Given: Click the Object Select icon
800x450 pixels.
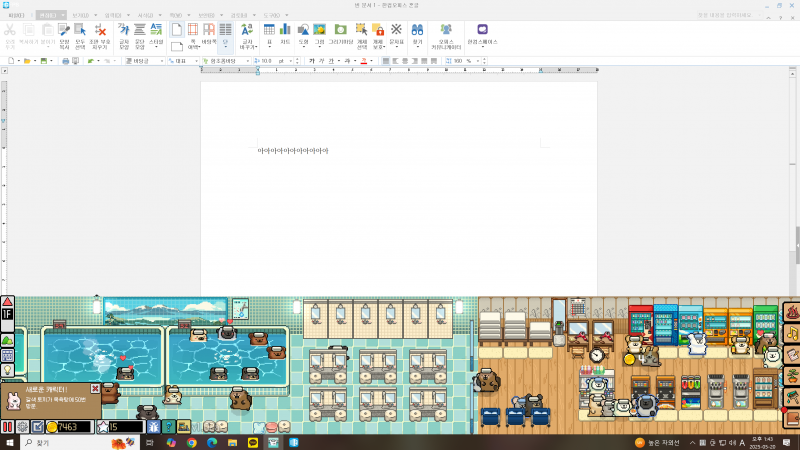Looking at the screenshot, I should pos(362,30).
